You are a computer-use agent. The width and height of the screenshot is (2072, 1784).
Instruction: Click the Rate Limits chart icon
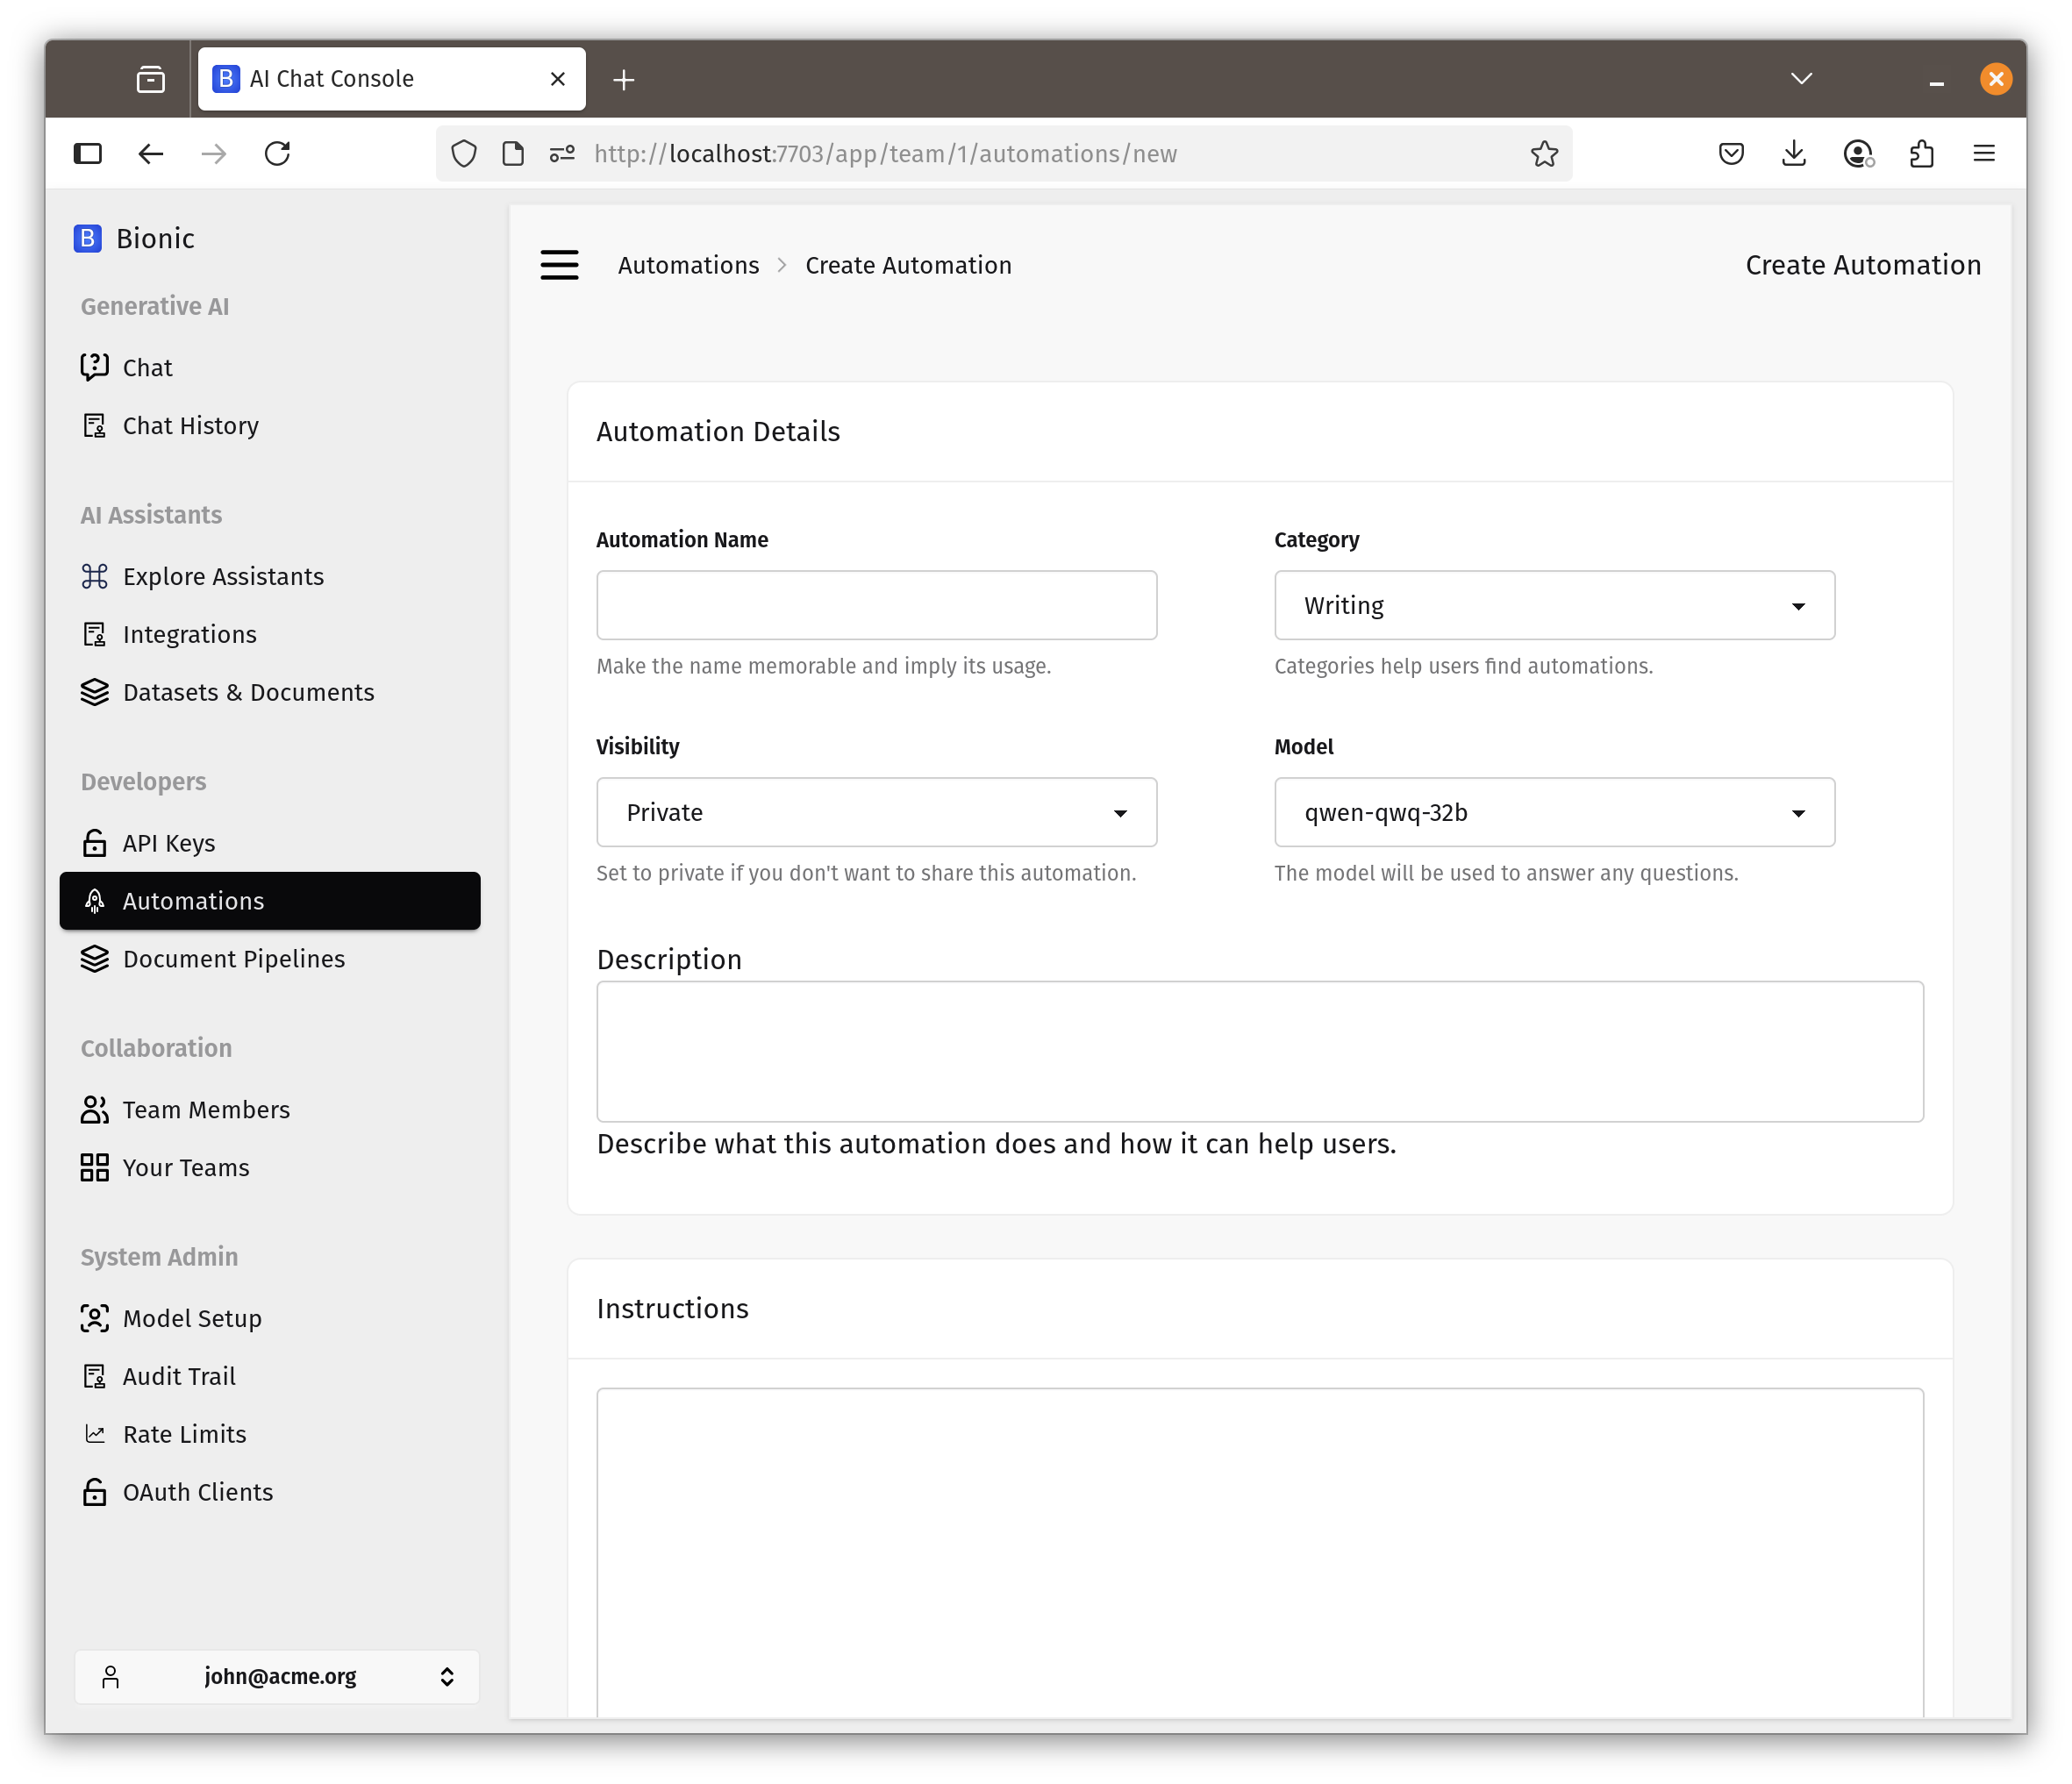[x=95, y=1434]
